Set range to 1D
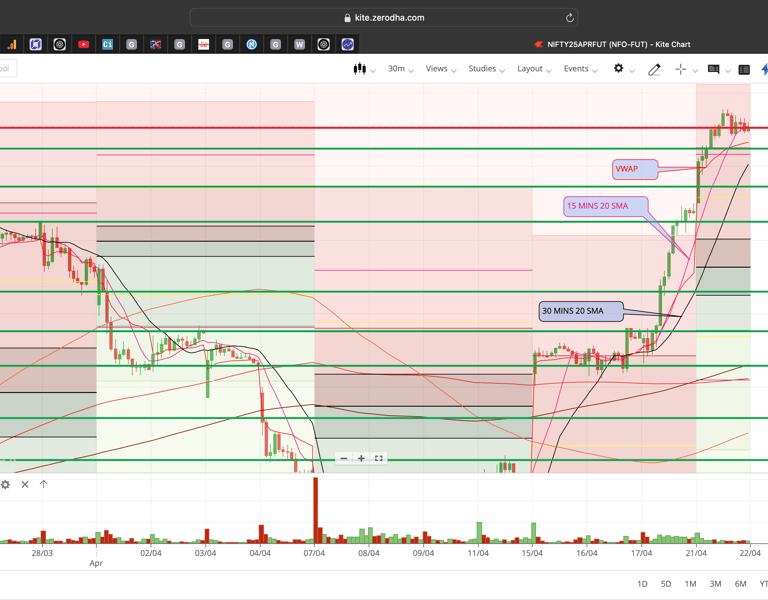 point(642,584)
